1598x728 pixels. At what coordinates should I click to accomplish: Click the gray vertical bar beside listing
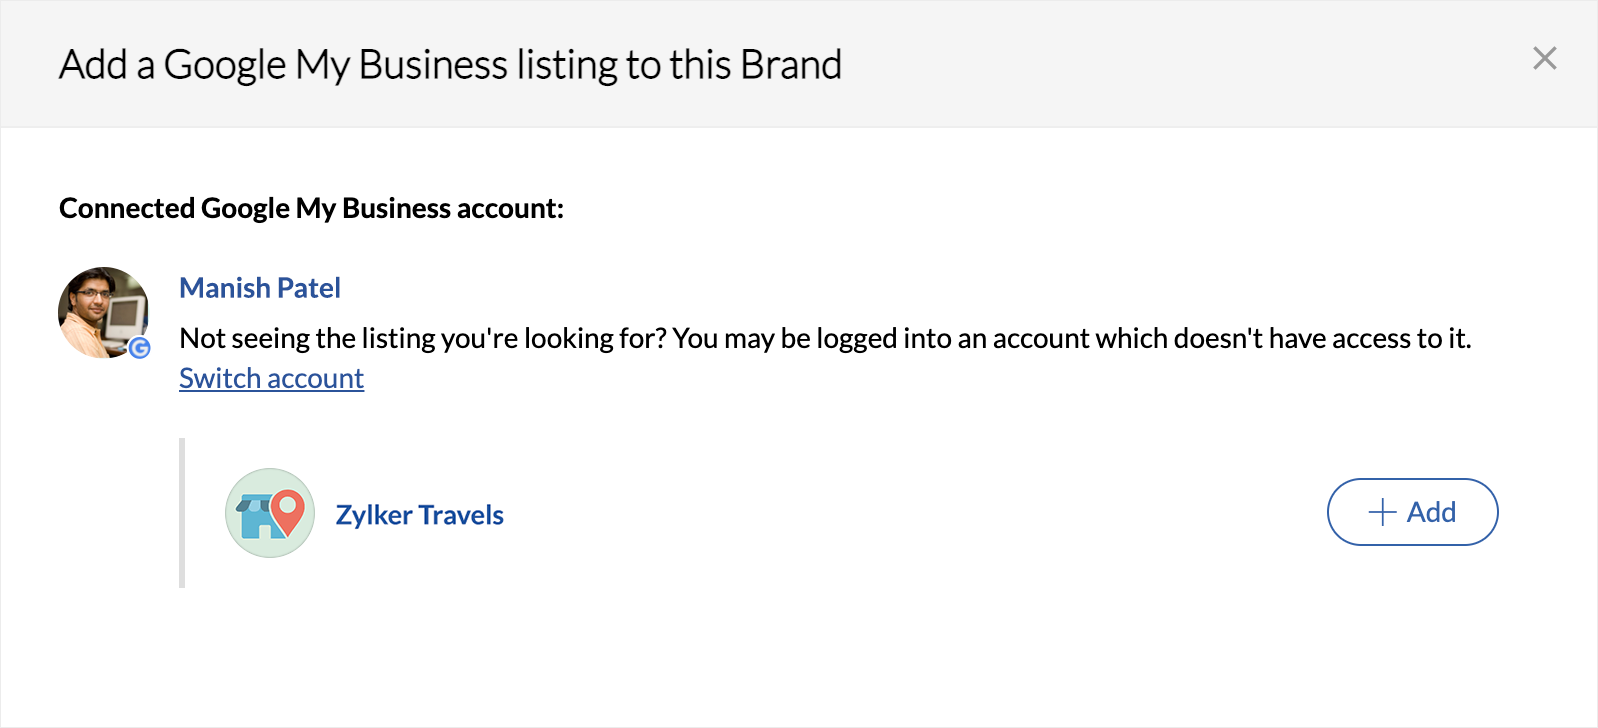pos(182,513)
